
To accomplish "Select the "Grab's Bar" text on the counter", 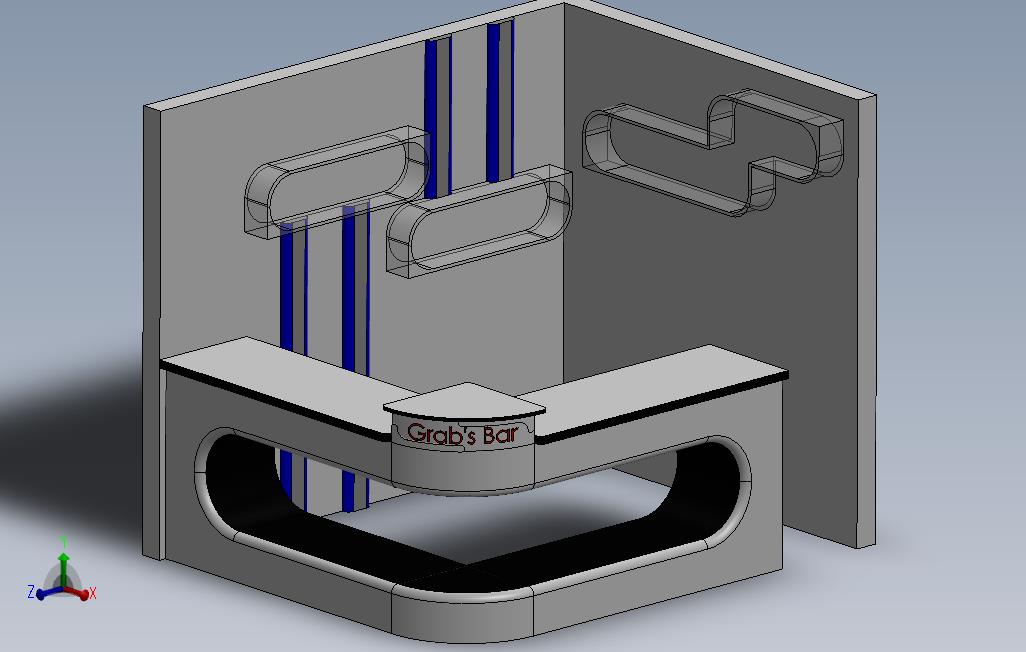I will tap(462, 434).
